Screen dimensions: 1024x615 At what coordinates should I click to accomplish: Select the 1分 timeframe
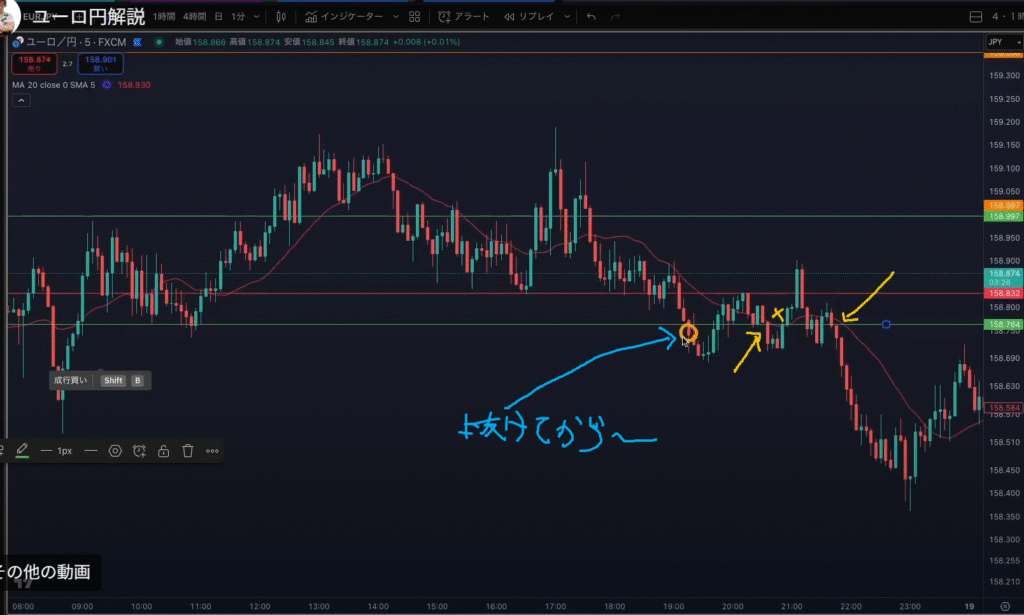238,17
